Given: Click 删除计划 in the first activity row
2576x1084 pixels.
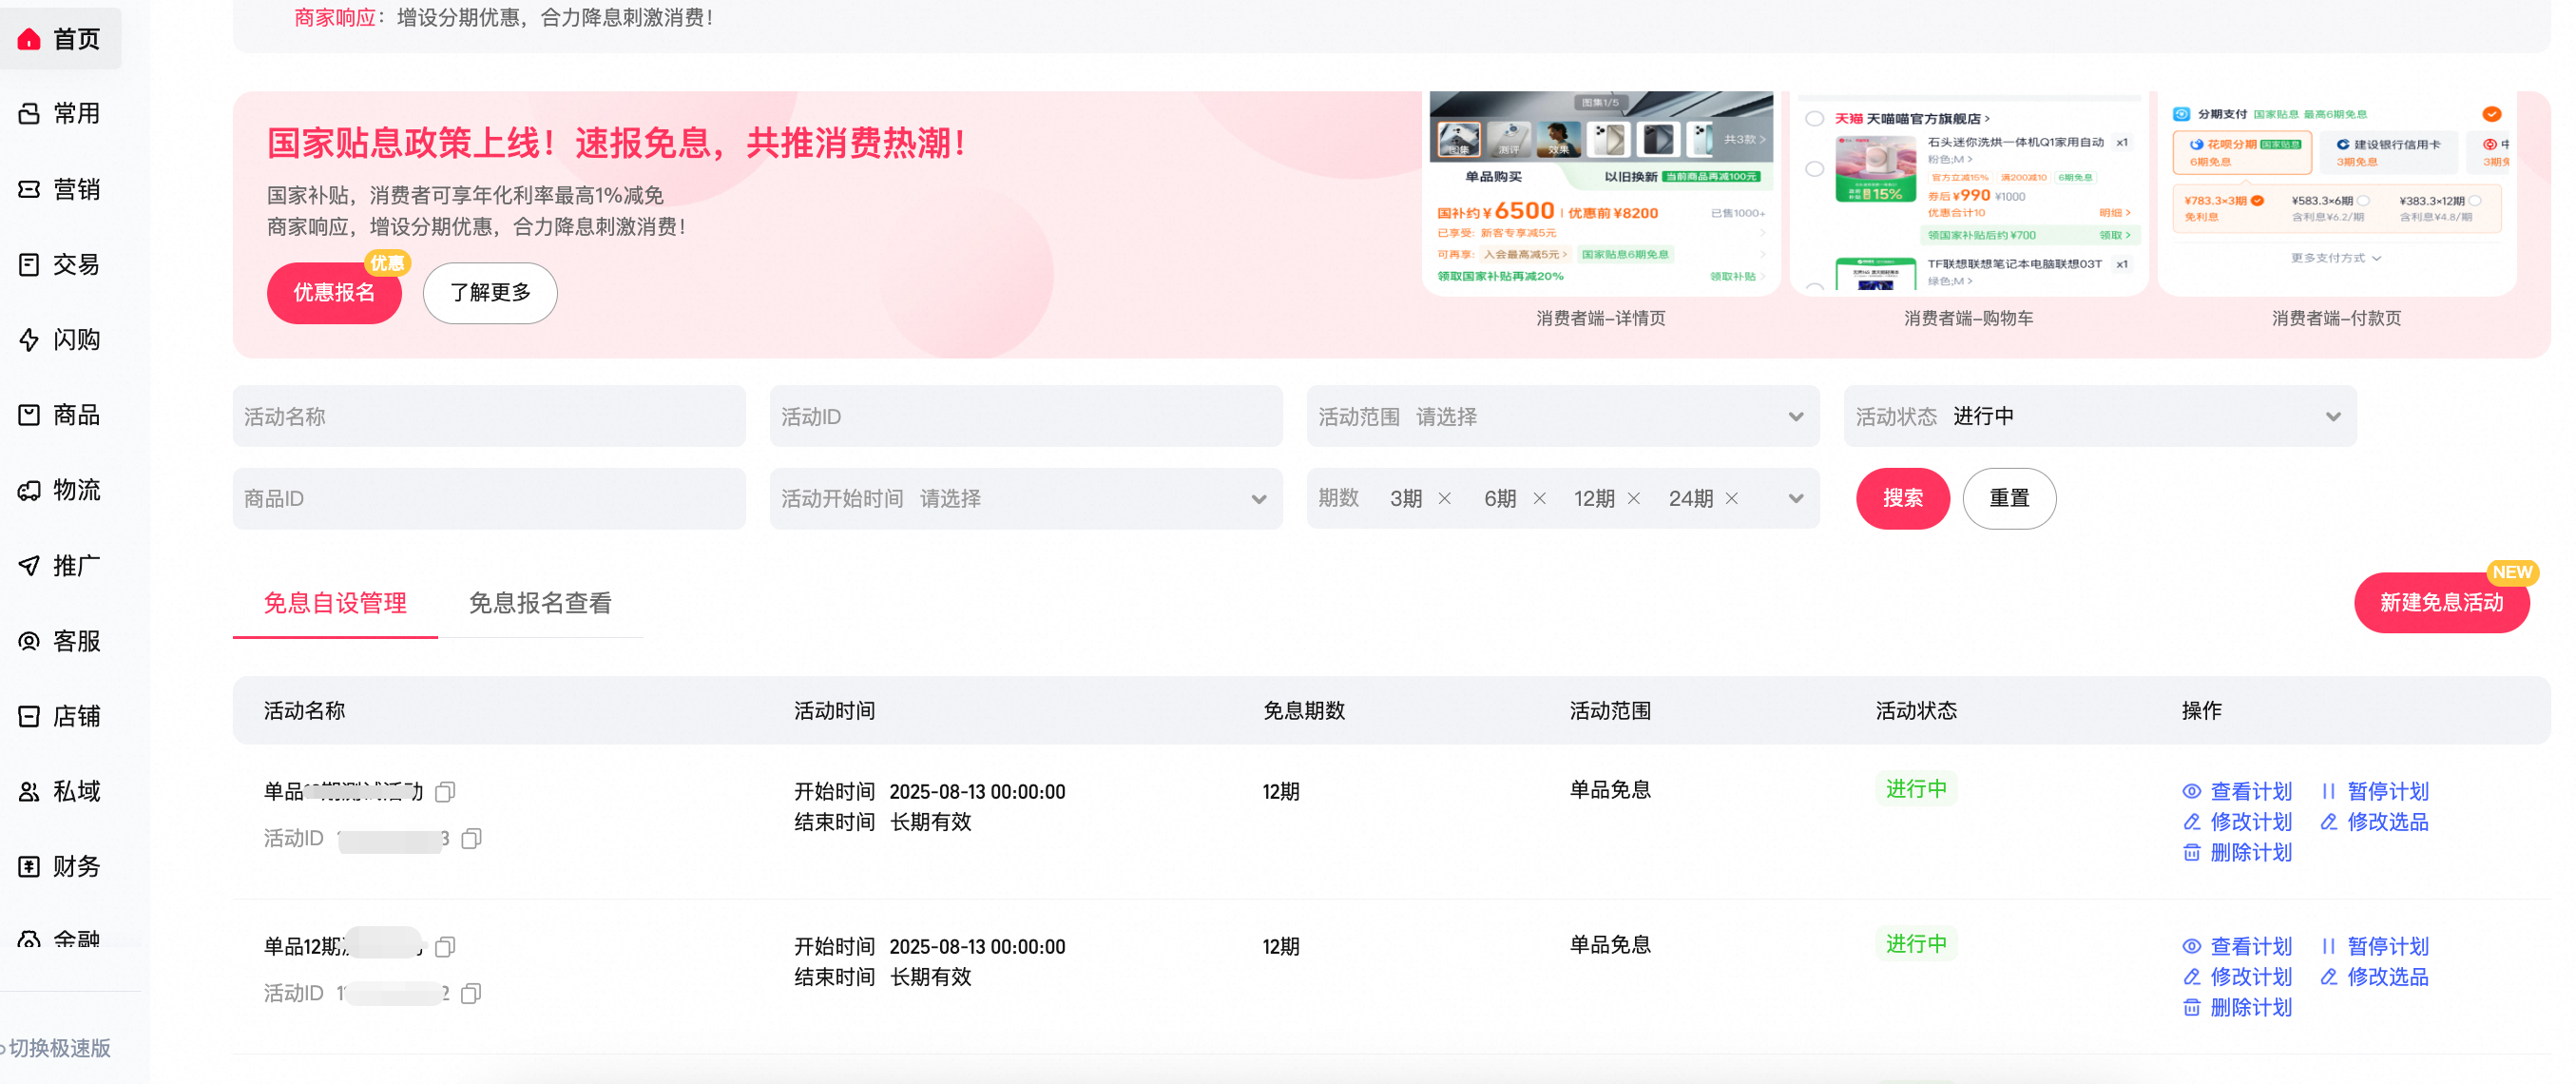Looking at the screenshot, I should pos(2237,853).
